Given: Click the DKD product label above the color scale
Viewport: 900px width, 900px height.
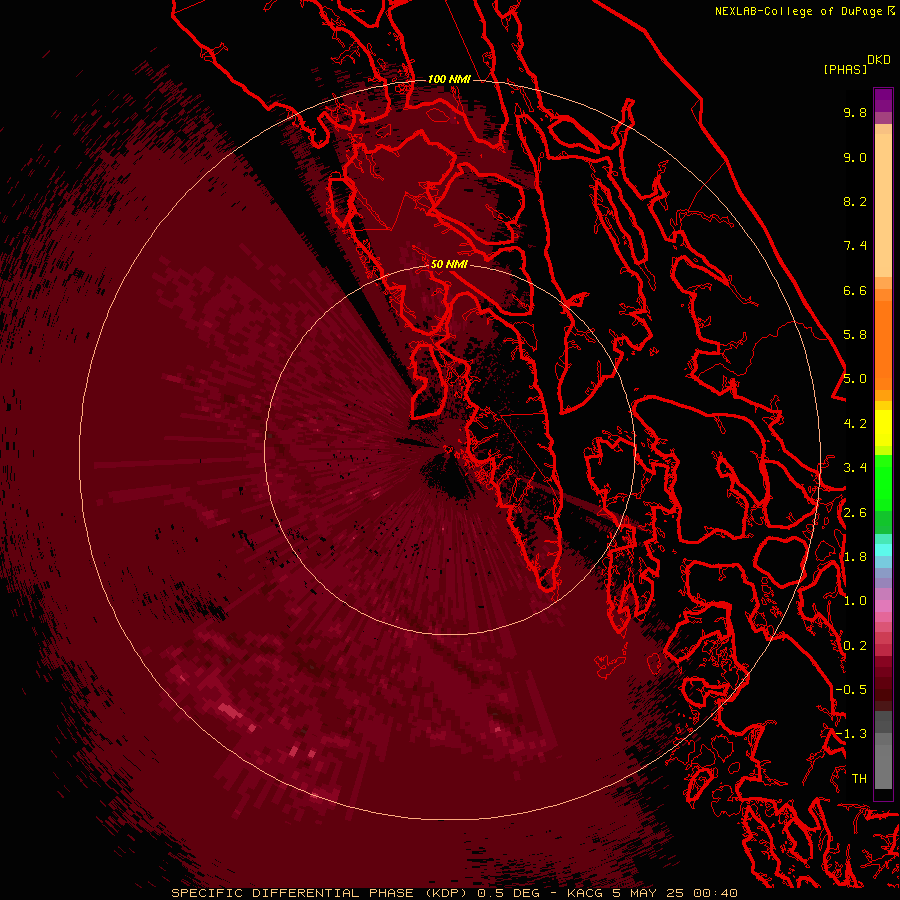Looking at the screenshot, I should (x=879, y=60).
